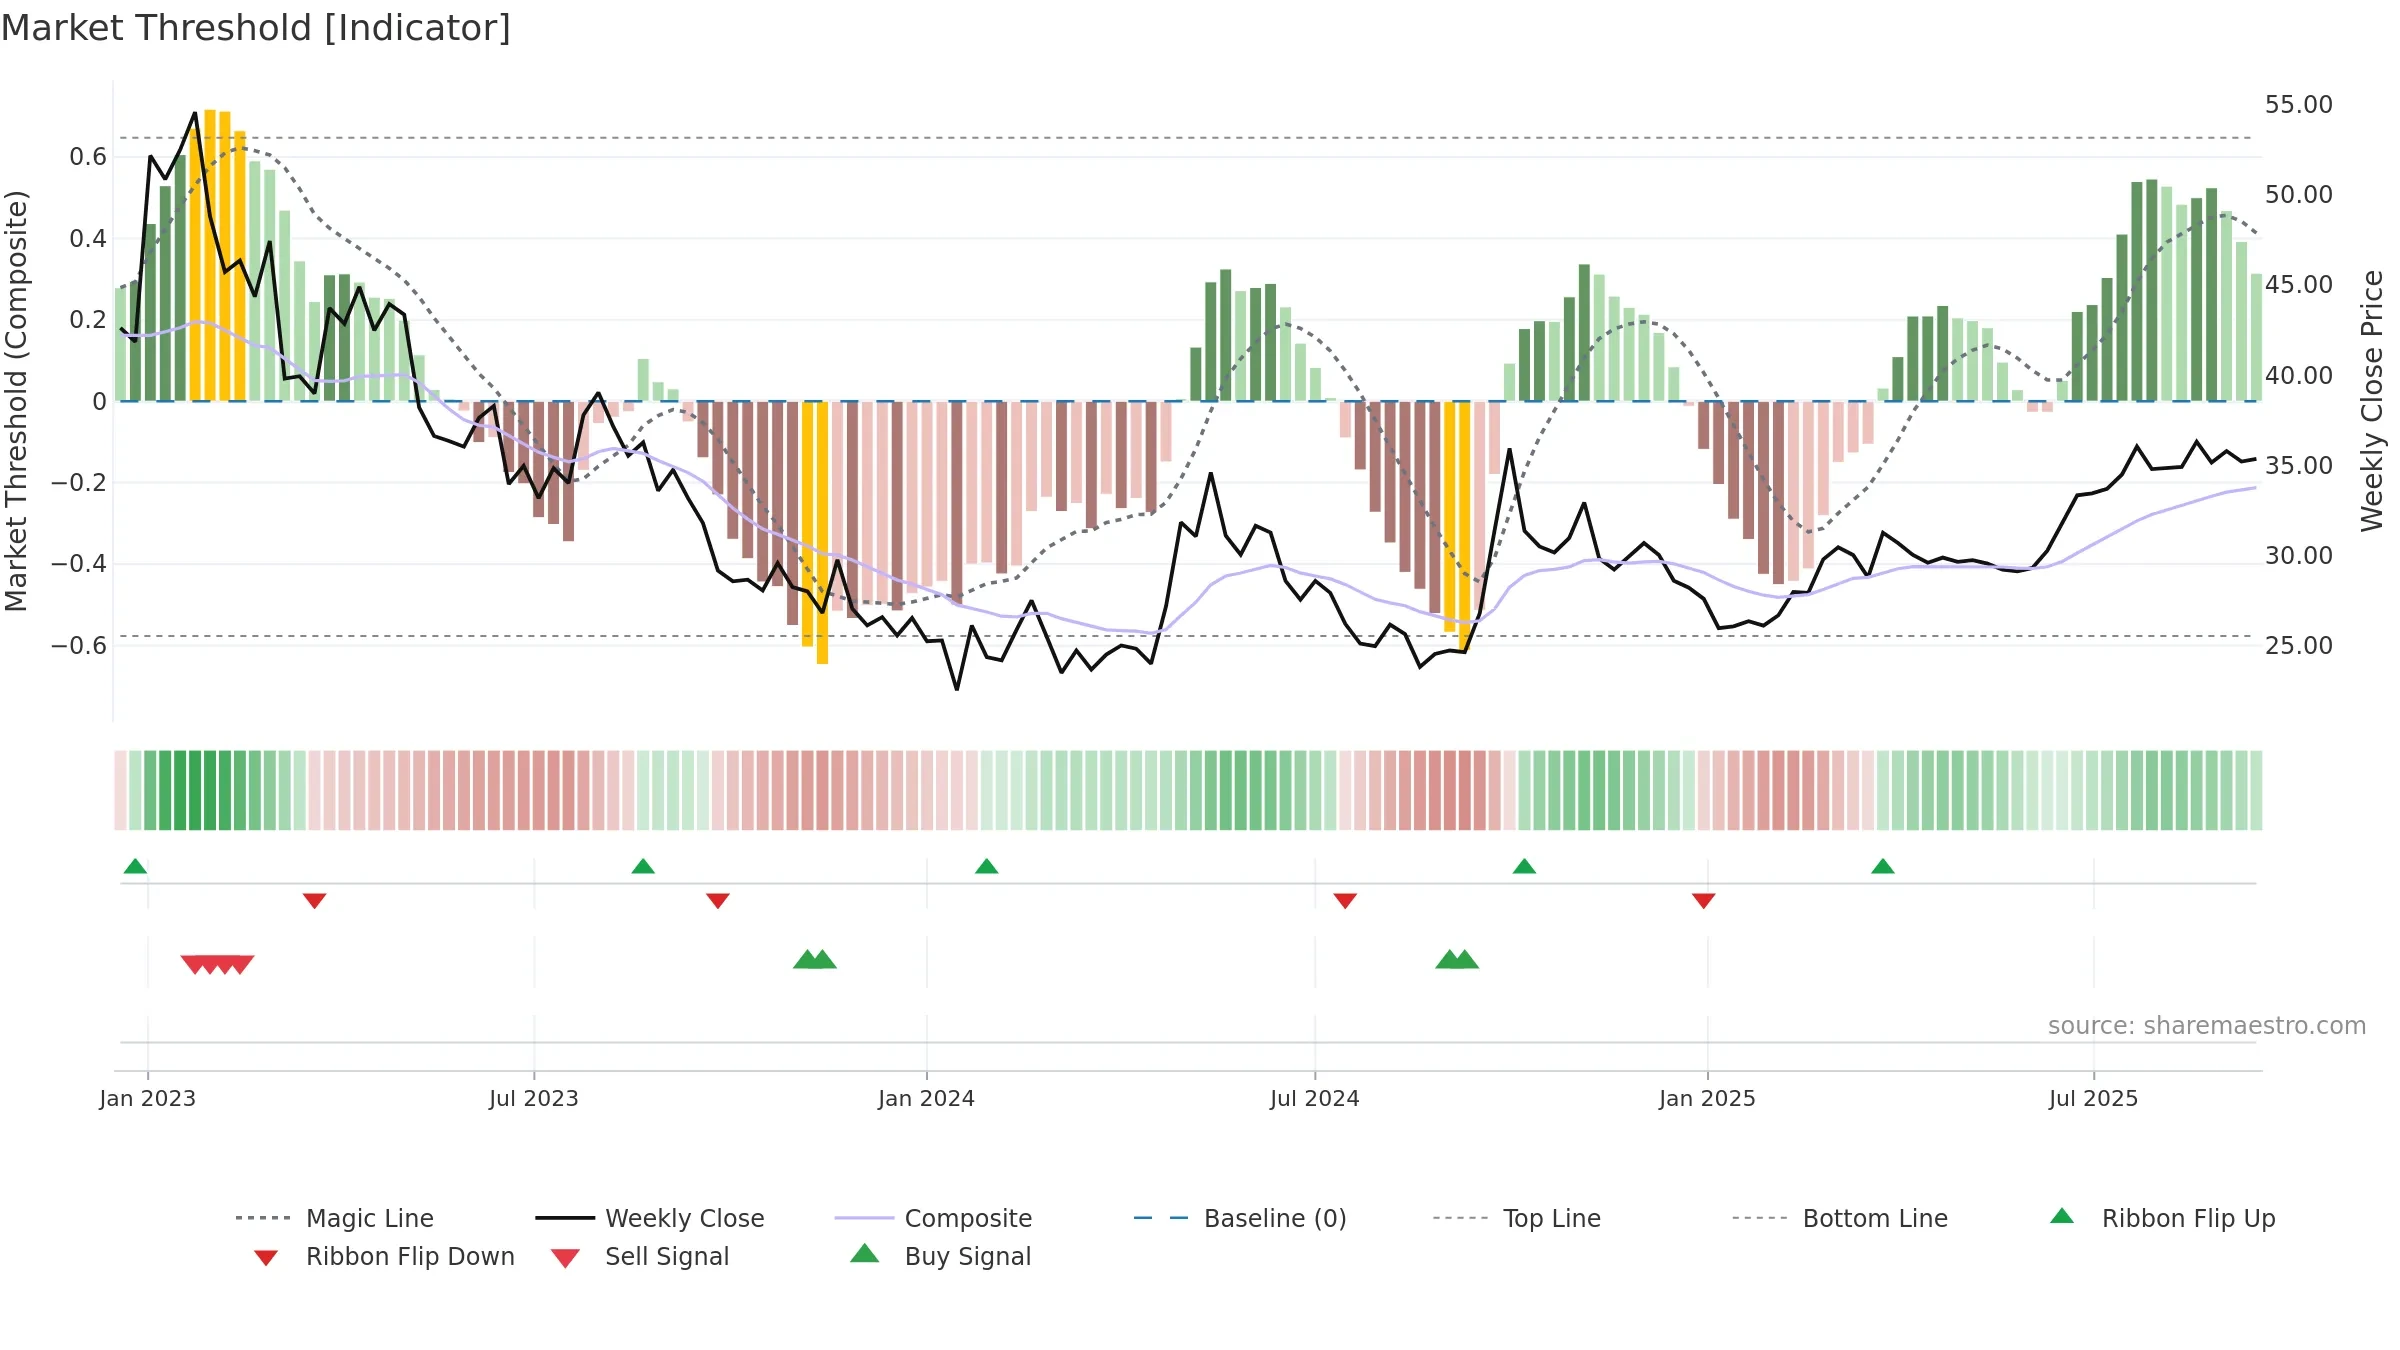Screen dimensions: 2400x1350
Task: Click the Jan 2023 axis label
Action: click(x=148, y=1098)
